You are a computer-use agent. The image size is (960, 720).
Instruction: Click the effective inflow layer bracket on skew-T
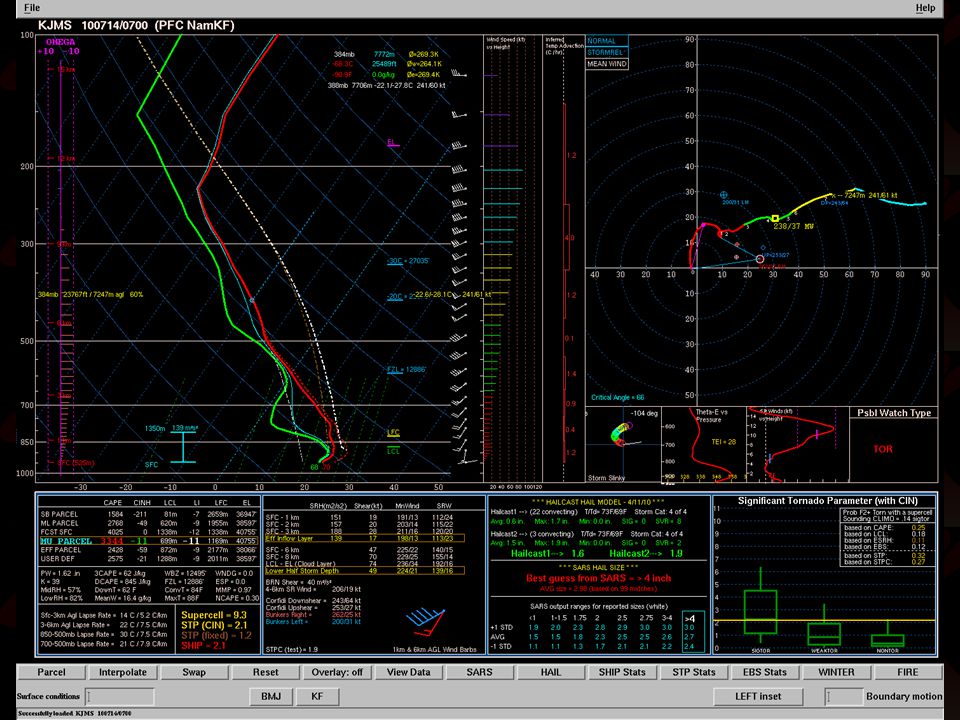coord(183,447)
